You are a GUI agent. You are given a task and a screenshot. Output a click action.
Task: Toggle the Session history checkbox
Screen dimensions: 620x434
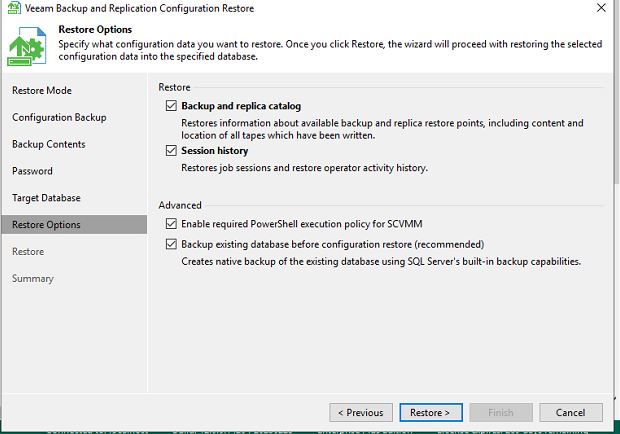[171, 151]
